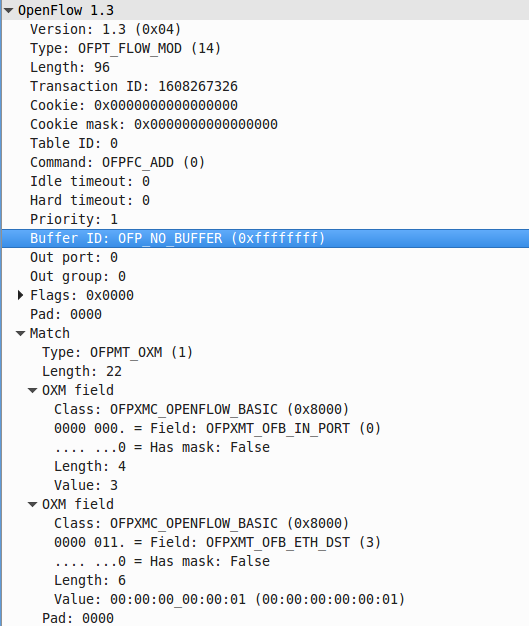This screenshot has width=529, height=626.
Task: Collapse the OXM field containing ETH_DST
Action: point(33,505)
